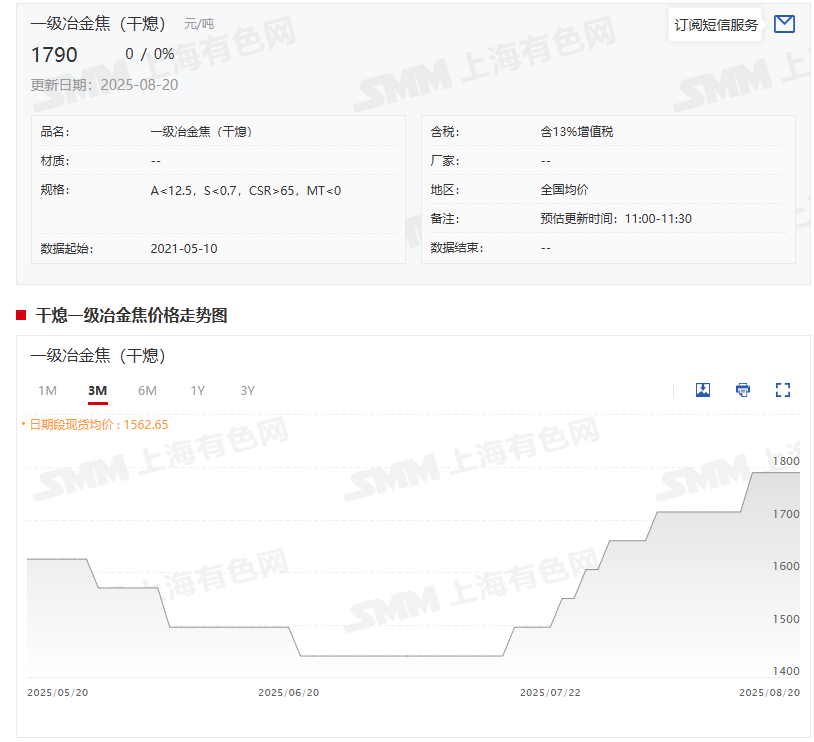Click the 2025/06/20 date on the x-axis
814x742 pixels.
click(289, 692)
